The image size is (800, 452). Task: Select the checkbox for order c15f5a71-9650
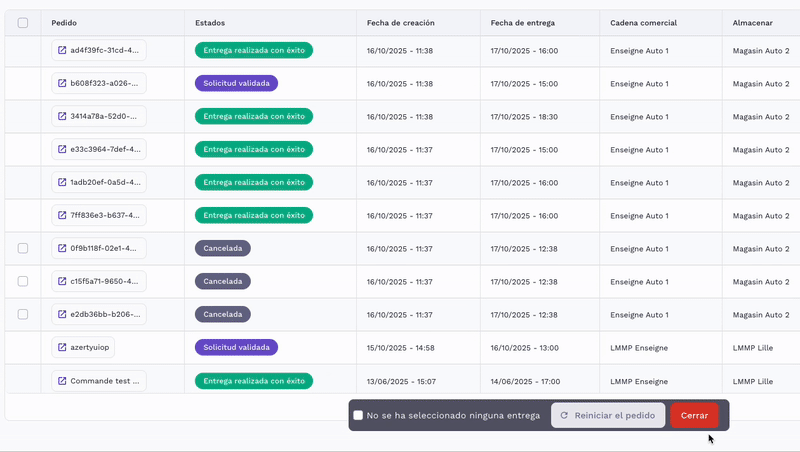[x=23, y=281]
